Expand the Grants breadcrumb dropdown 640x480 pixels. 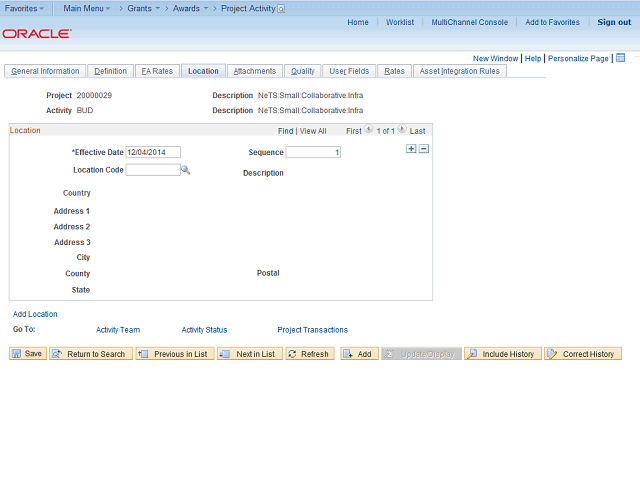(144, 8)
